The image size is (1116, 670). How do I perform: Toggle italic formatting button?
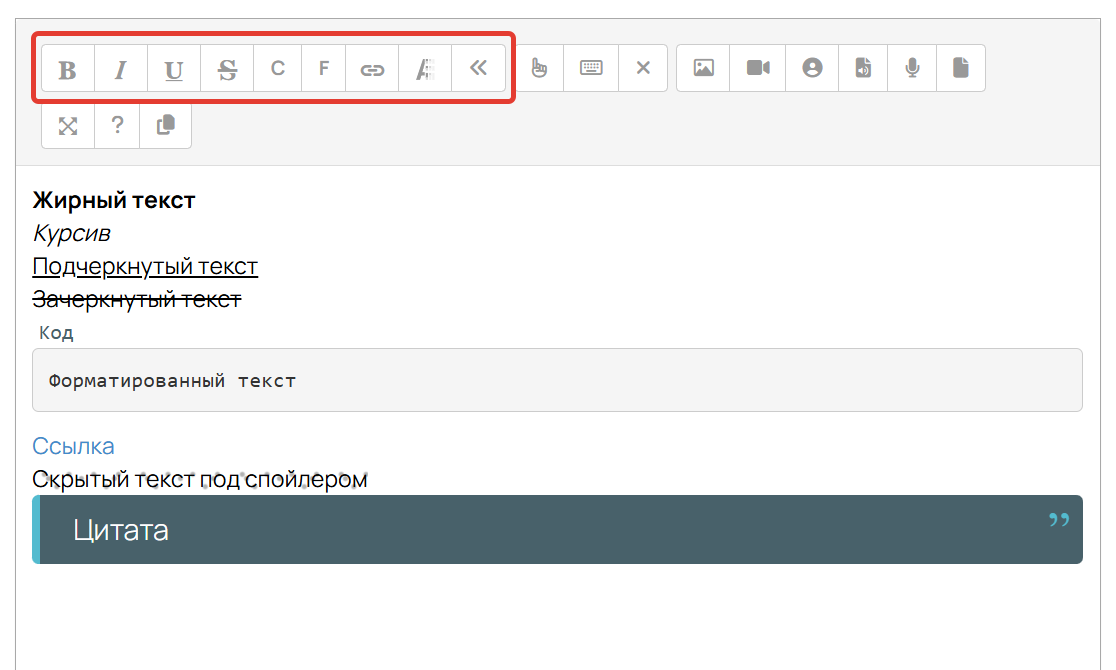coord(121,68)
